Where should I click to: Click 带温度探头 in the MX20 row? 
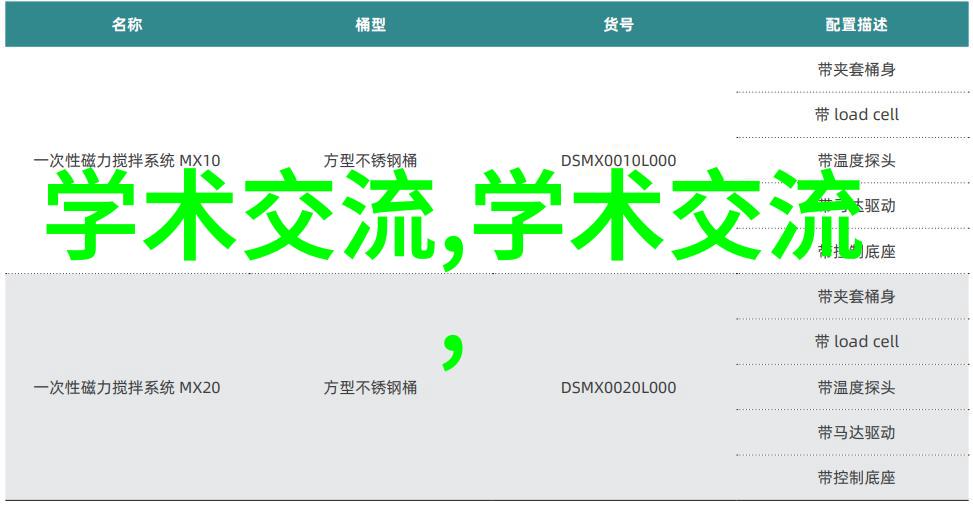(856, 388)
